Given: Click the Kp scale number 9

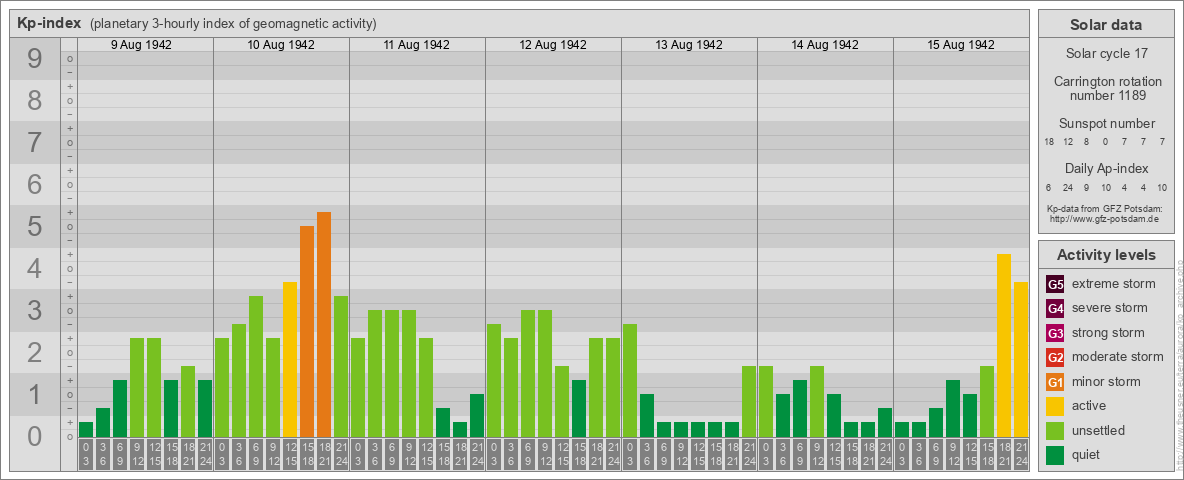Looking at the screenshot, I should click(x=34, y=59).
